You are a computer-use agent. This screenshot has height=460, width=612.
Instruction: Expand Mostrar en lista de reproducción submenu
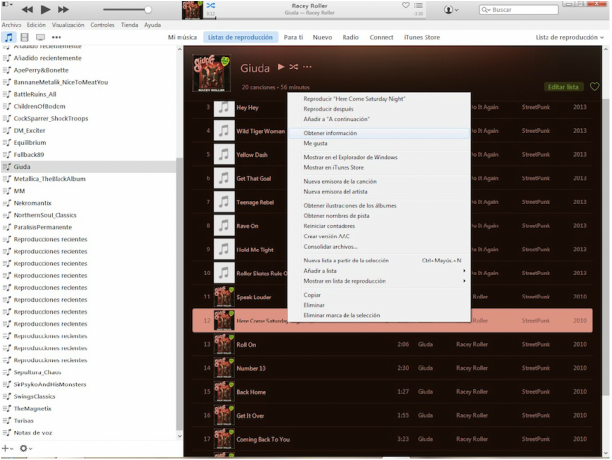coord(379,281)
